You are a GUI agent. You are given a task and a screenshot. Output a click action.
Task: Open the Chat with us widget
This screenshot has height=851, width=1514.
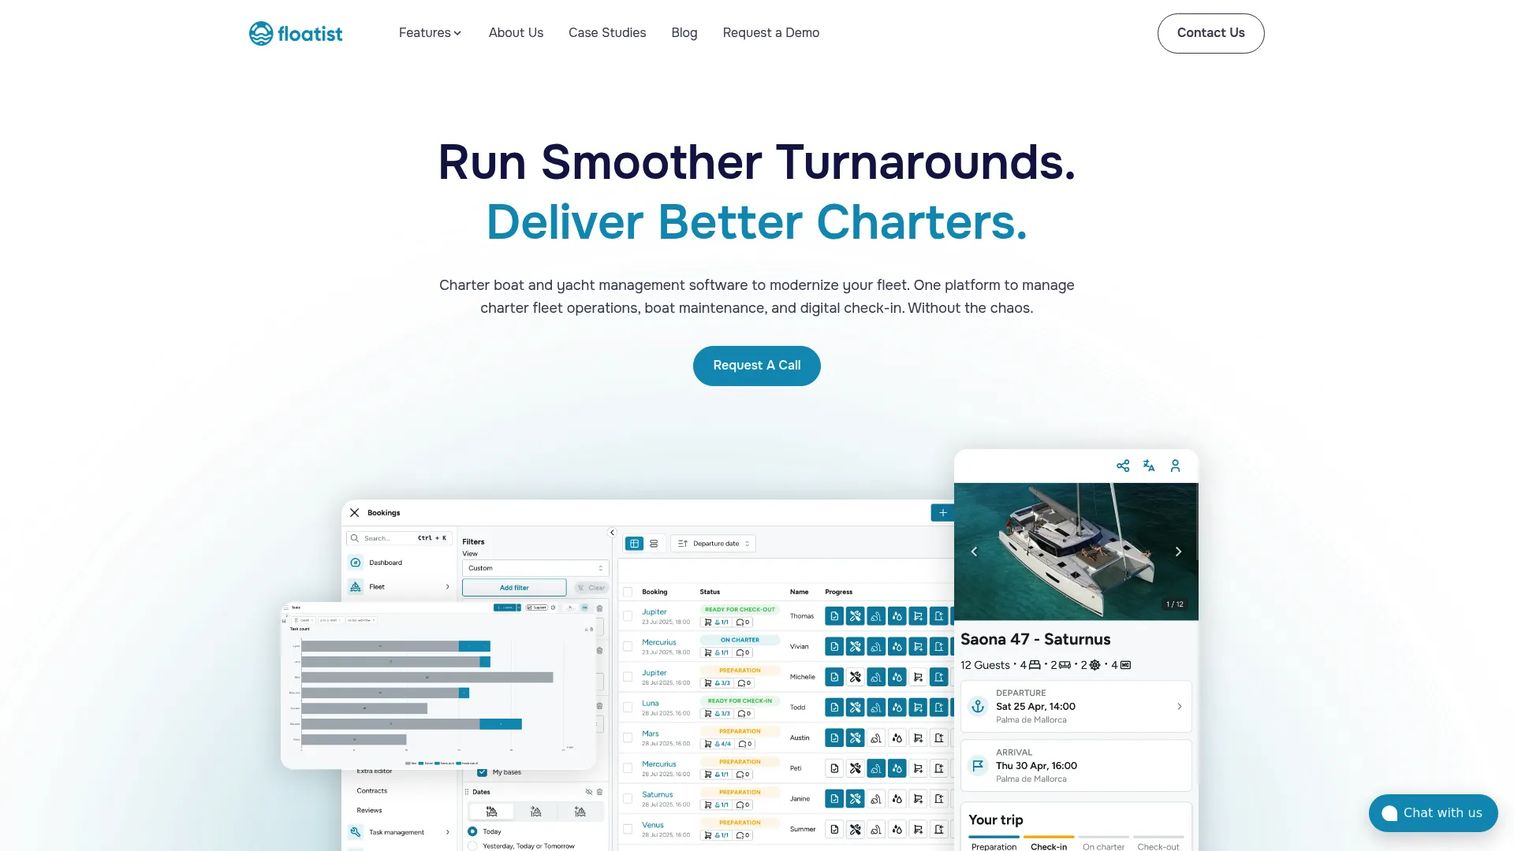coord(1433,813)
